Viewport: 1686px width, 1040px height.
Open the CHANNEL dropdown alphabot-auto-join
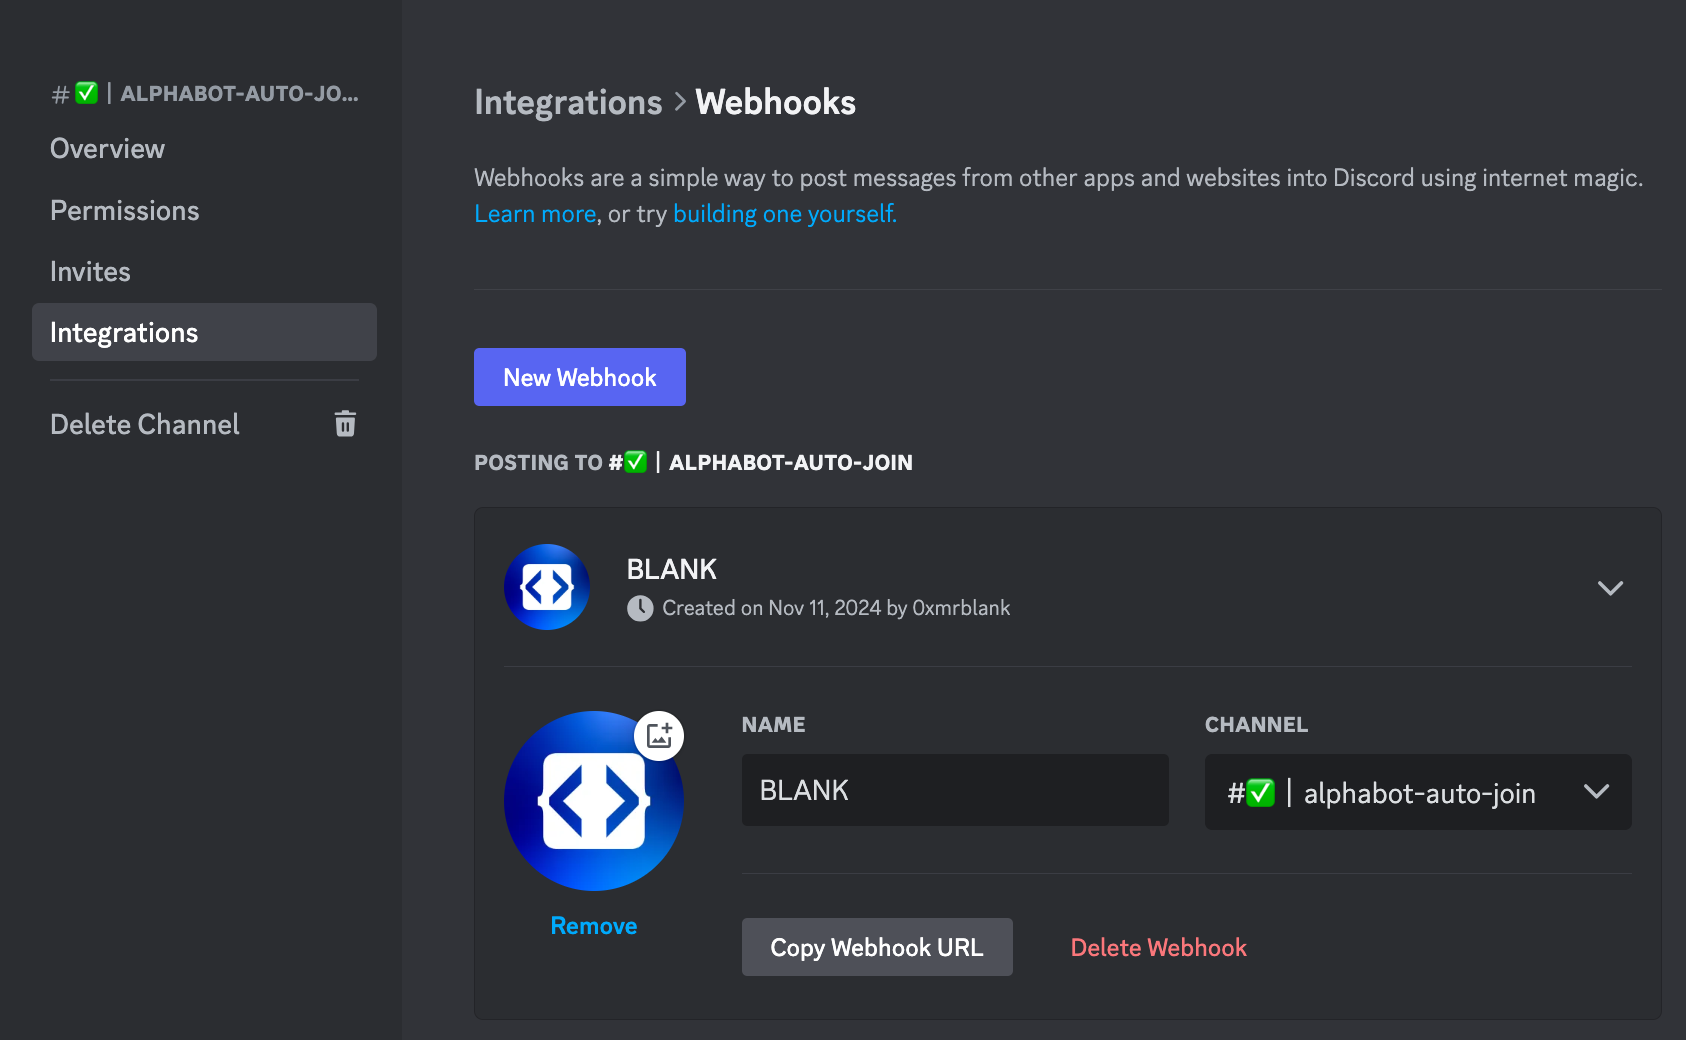click(x=1418, y=792)
